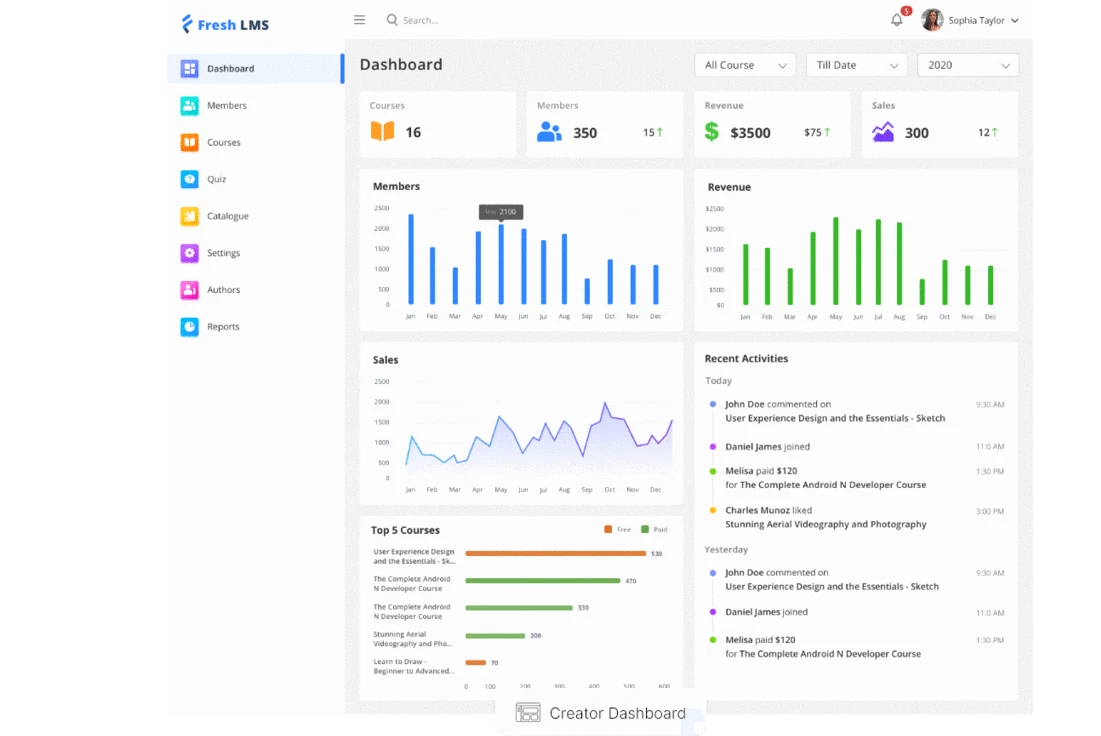Screen dimensions: 1101x736
Task: Expand the Till Date dropdown
Action: [855, 64]
